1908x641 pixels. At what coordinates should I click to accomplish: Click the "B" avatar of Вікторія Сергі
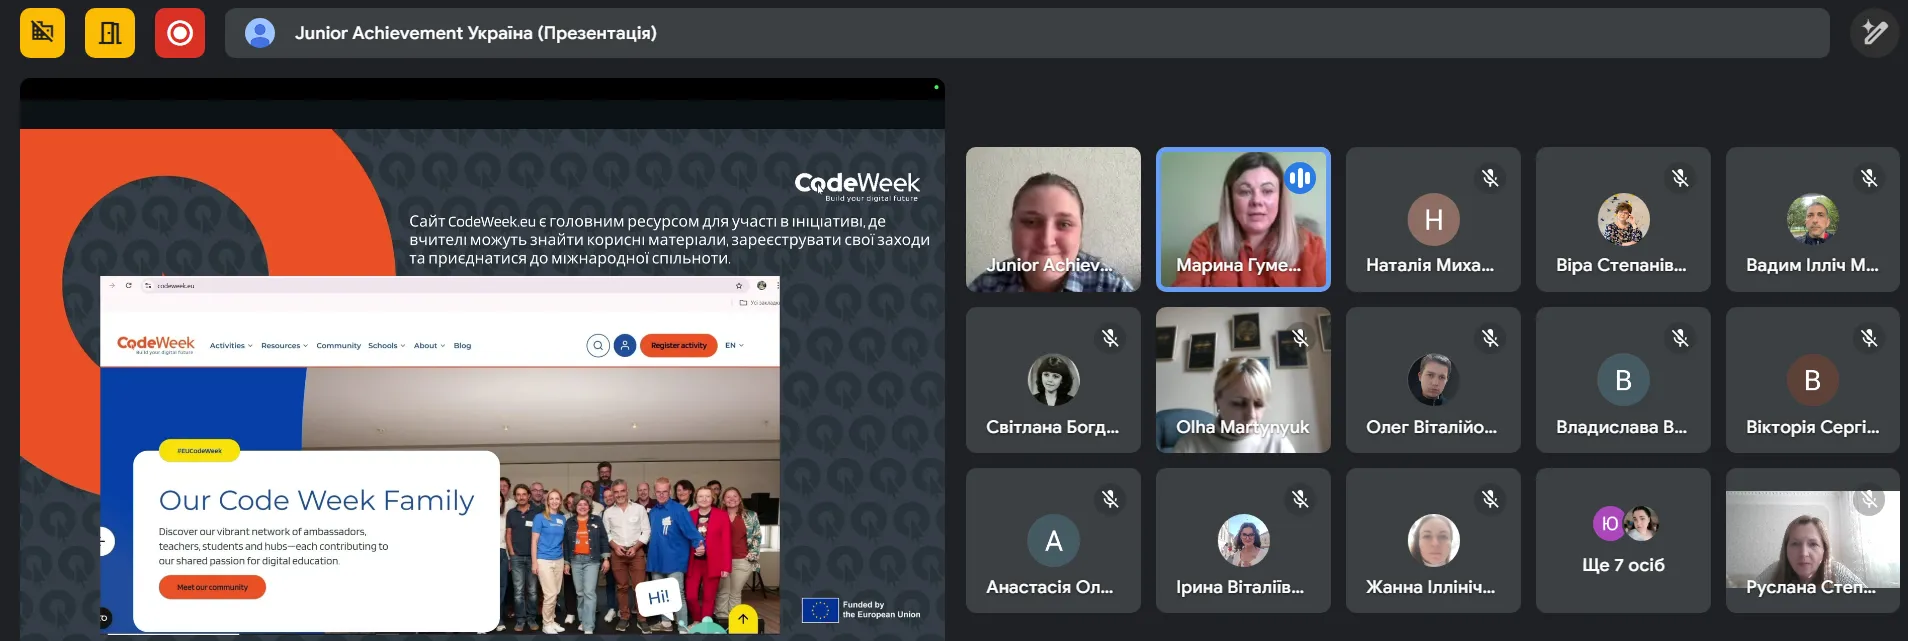pyautogui.click(x=1812, y=380)
